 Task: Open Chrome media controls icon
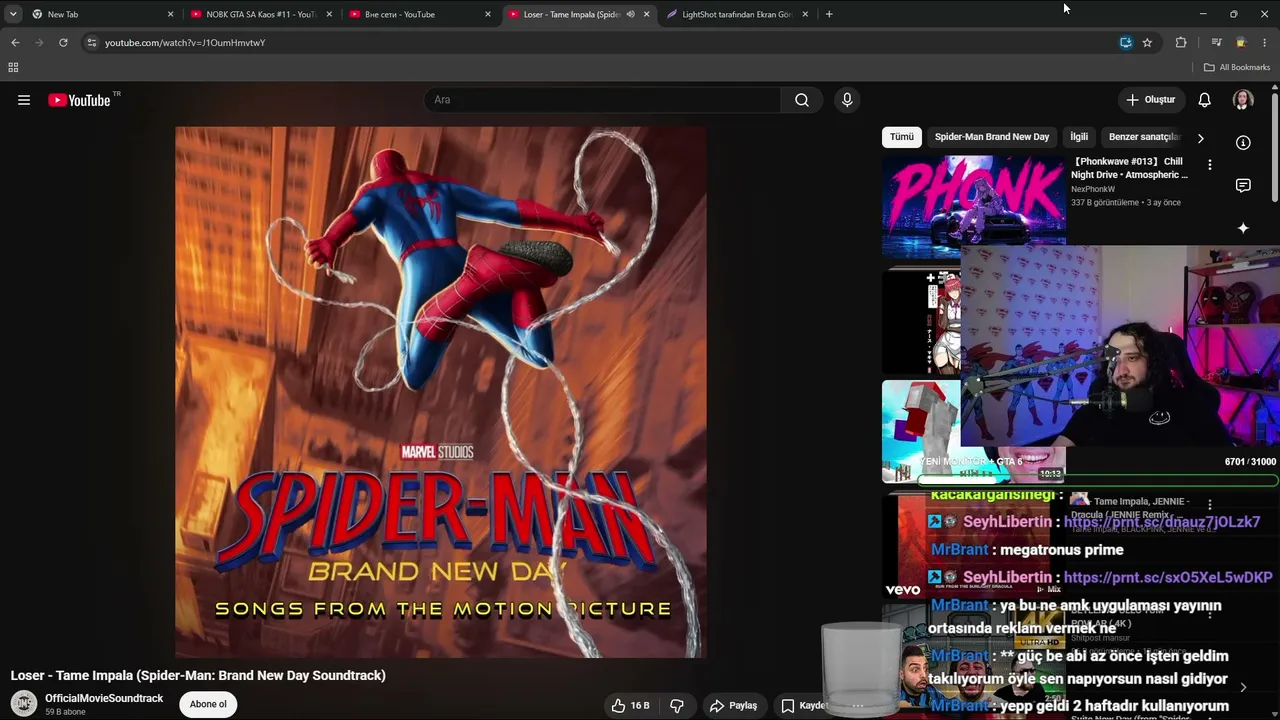coord(1216,42)
